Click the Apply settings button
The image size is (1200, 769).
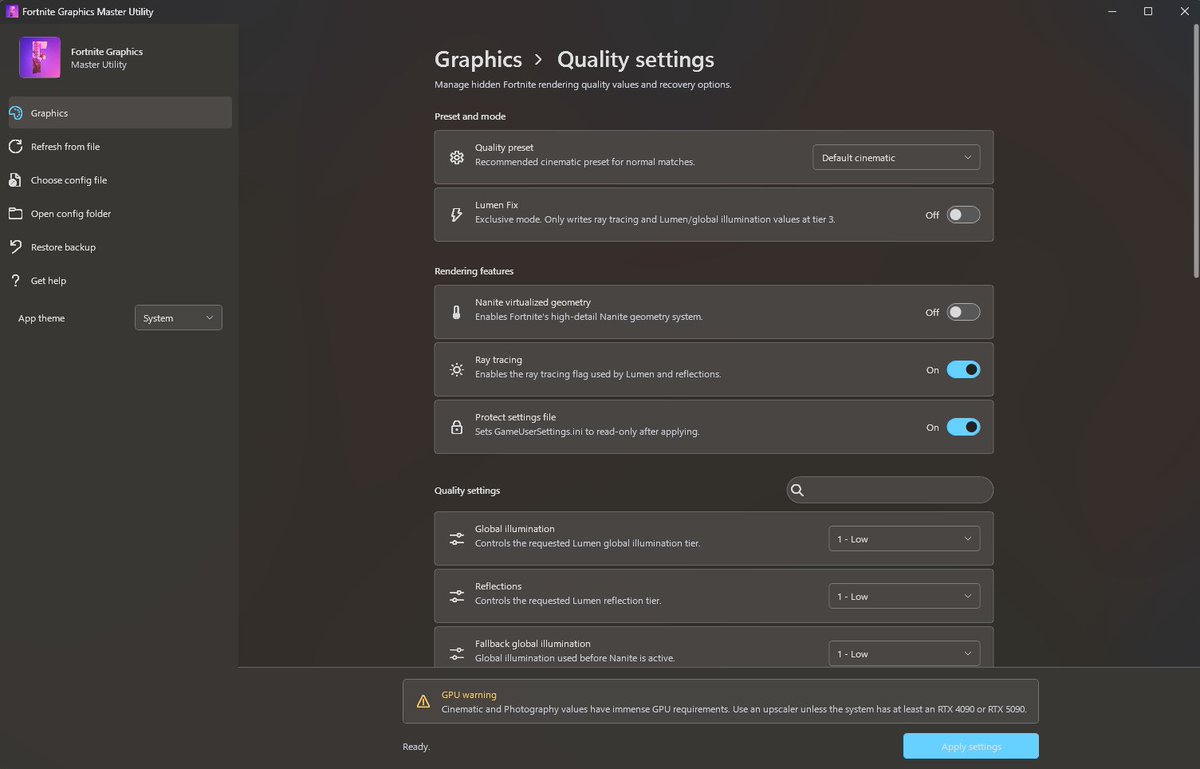970,746
